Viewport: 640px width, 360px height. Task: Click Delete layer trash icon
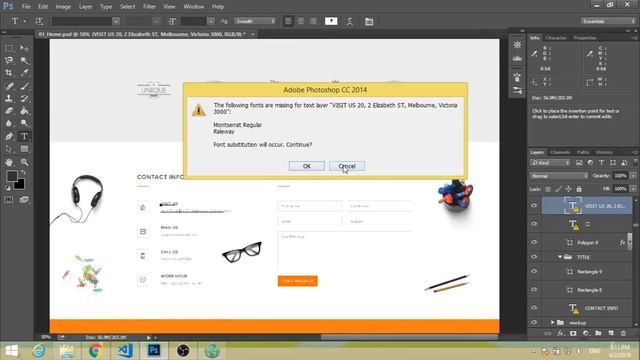pyautogui.click(x=623, y=333)
